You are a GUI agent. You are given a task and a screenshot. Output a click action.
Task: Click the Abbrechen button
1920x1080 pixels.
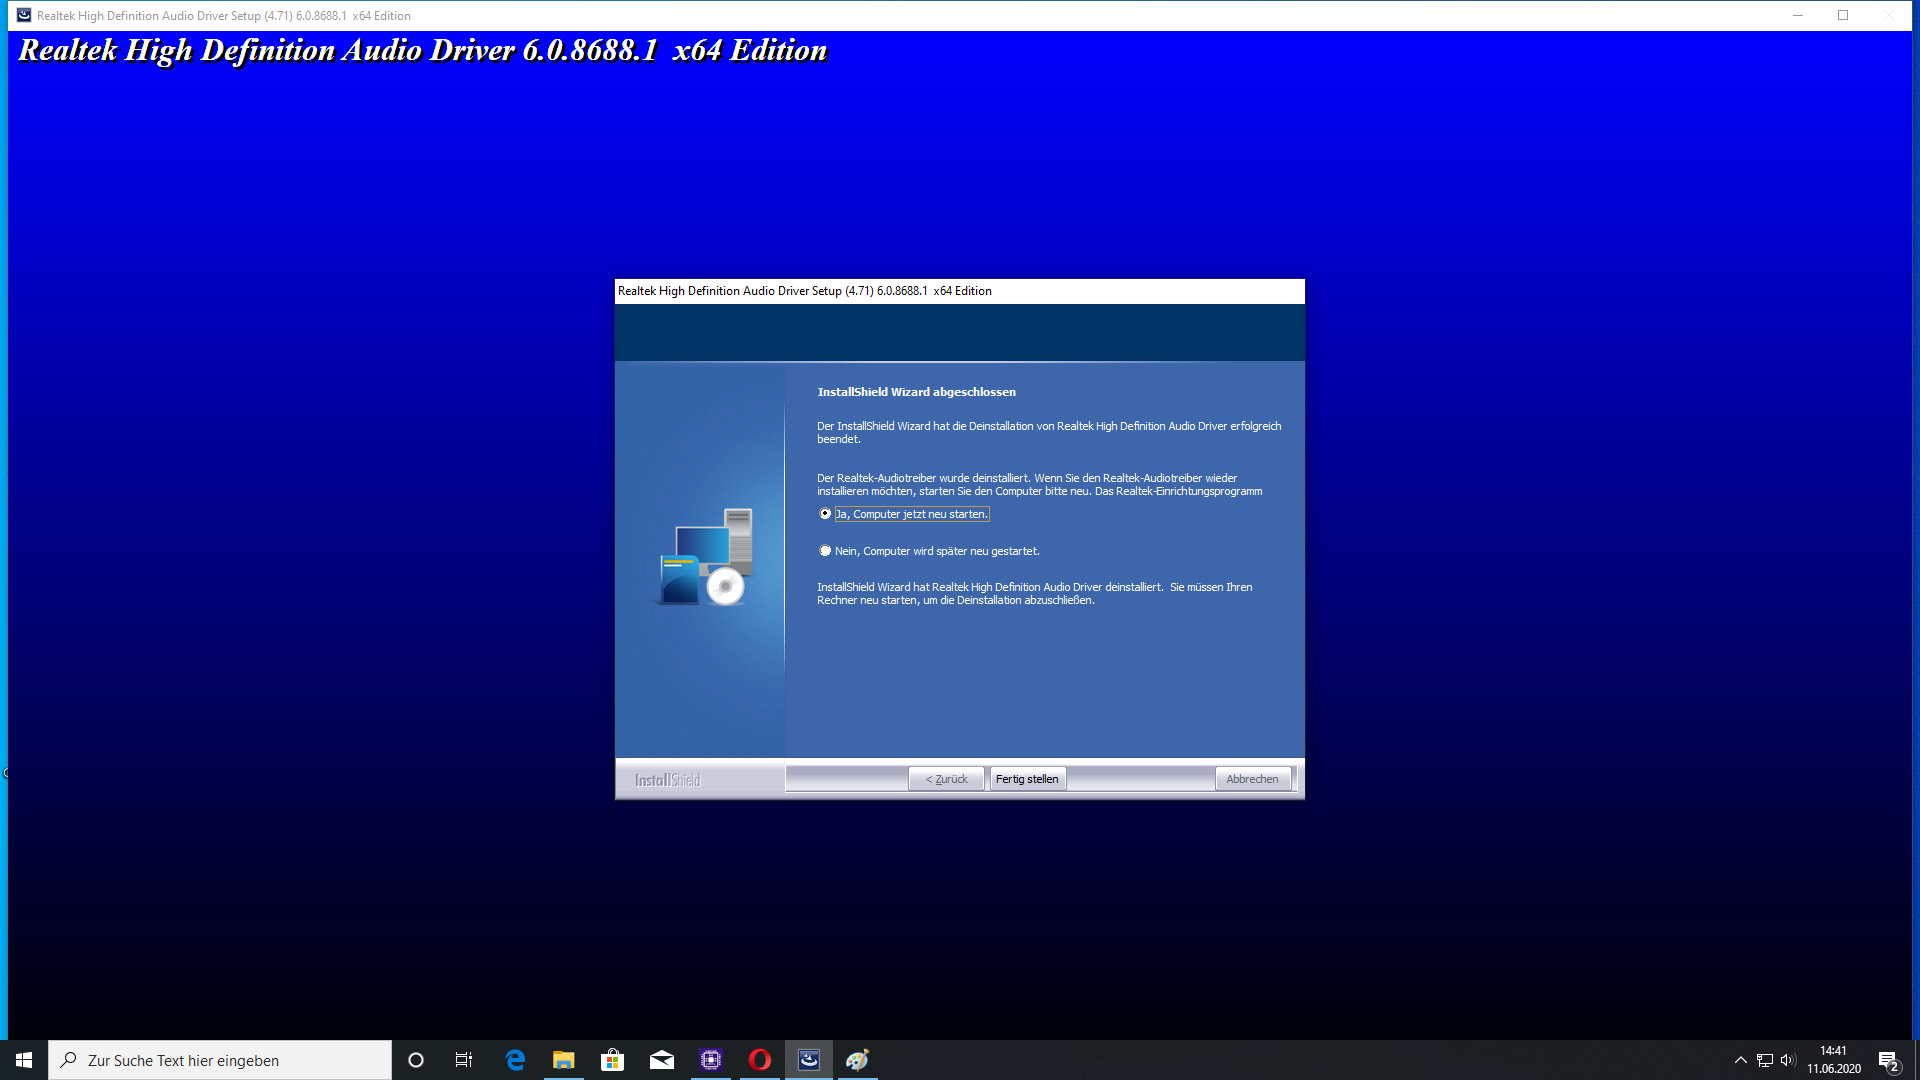[1252, 779]
